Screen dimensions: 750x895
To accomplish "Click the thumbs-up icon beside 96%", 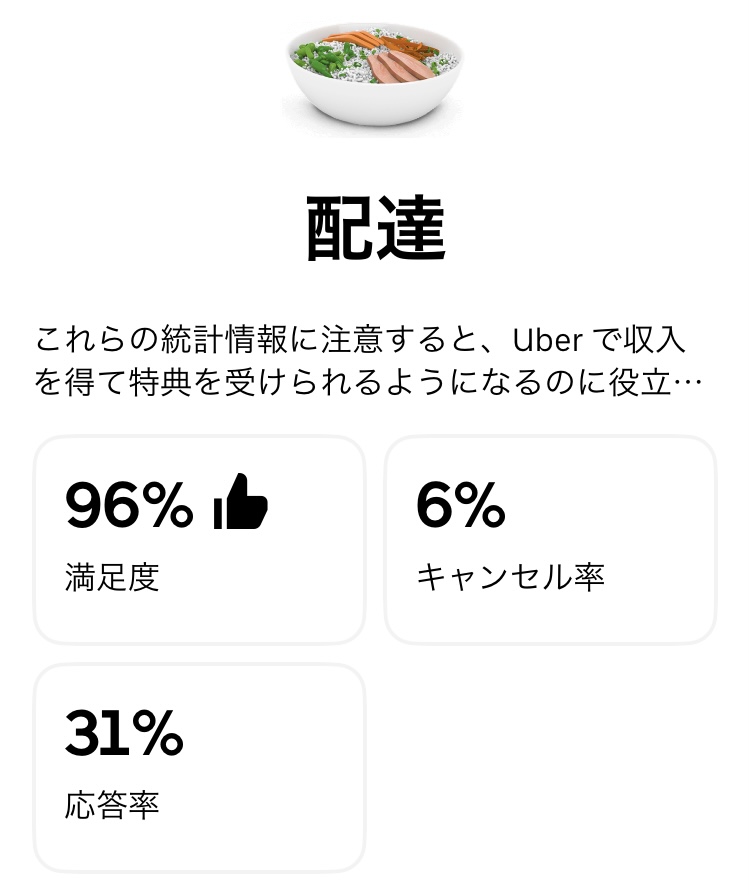I will (241, 502).
